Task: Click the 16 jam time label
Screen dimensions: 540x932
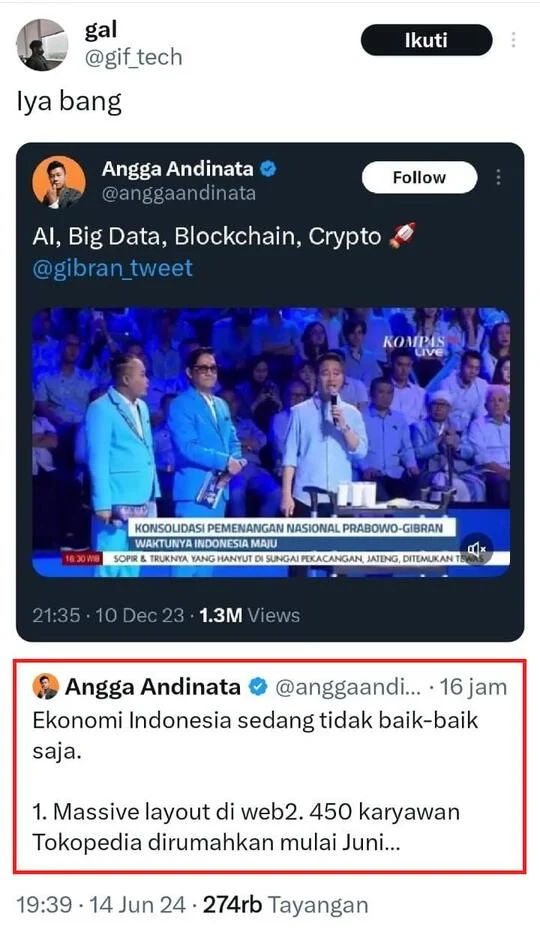Action: [473, 687]
